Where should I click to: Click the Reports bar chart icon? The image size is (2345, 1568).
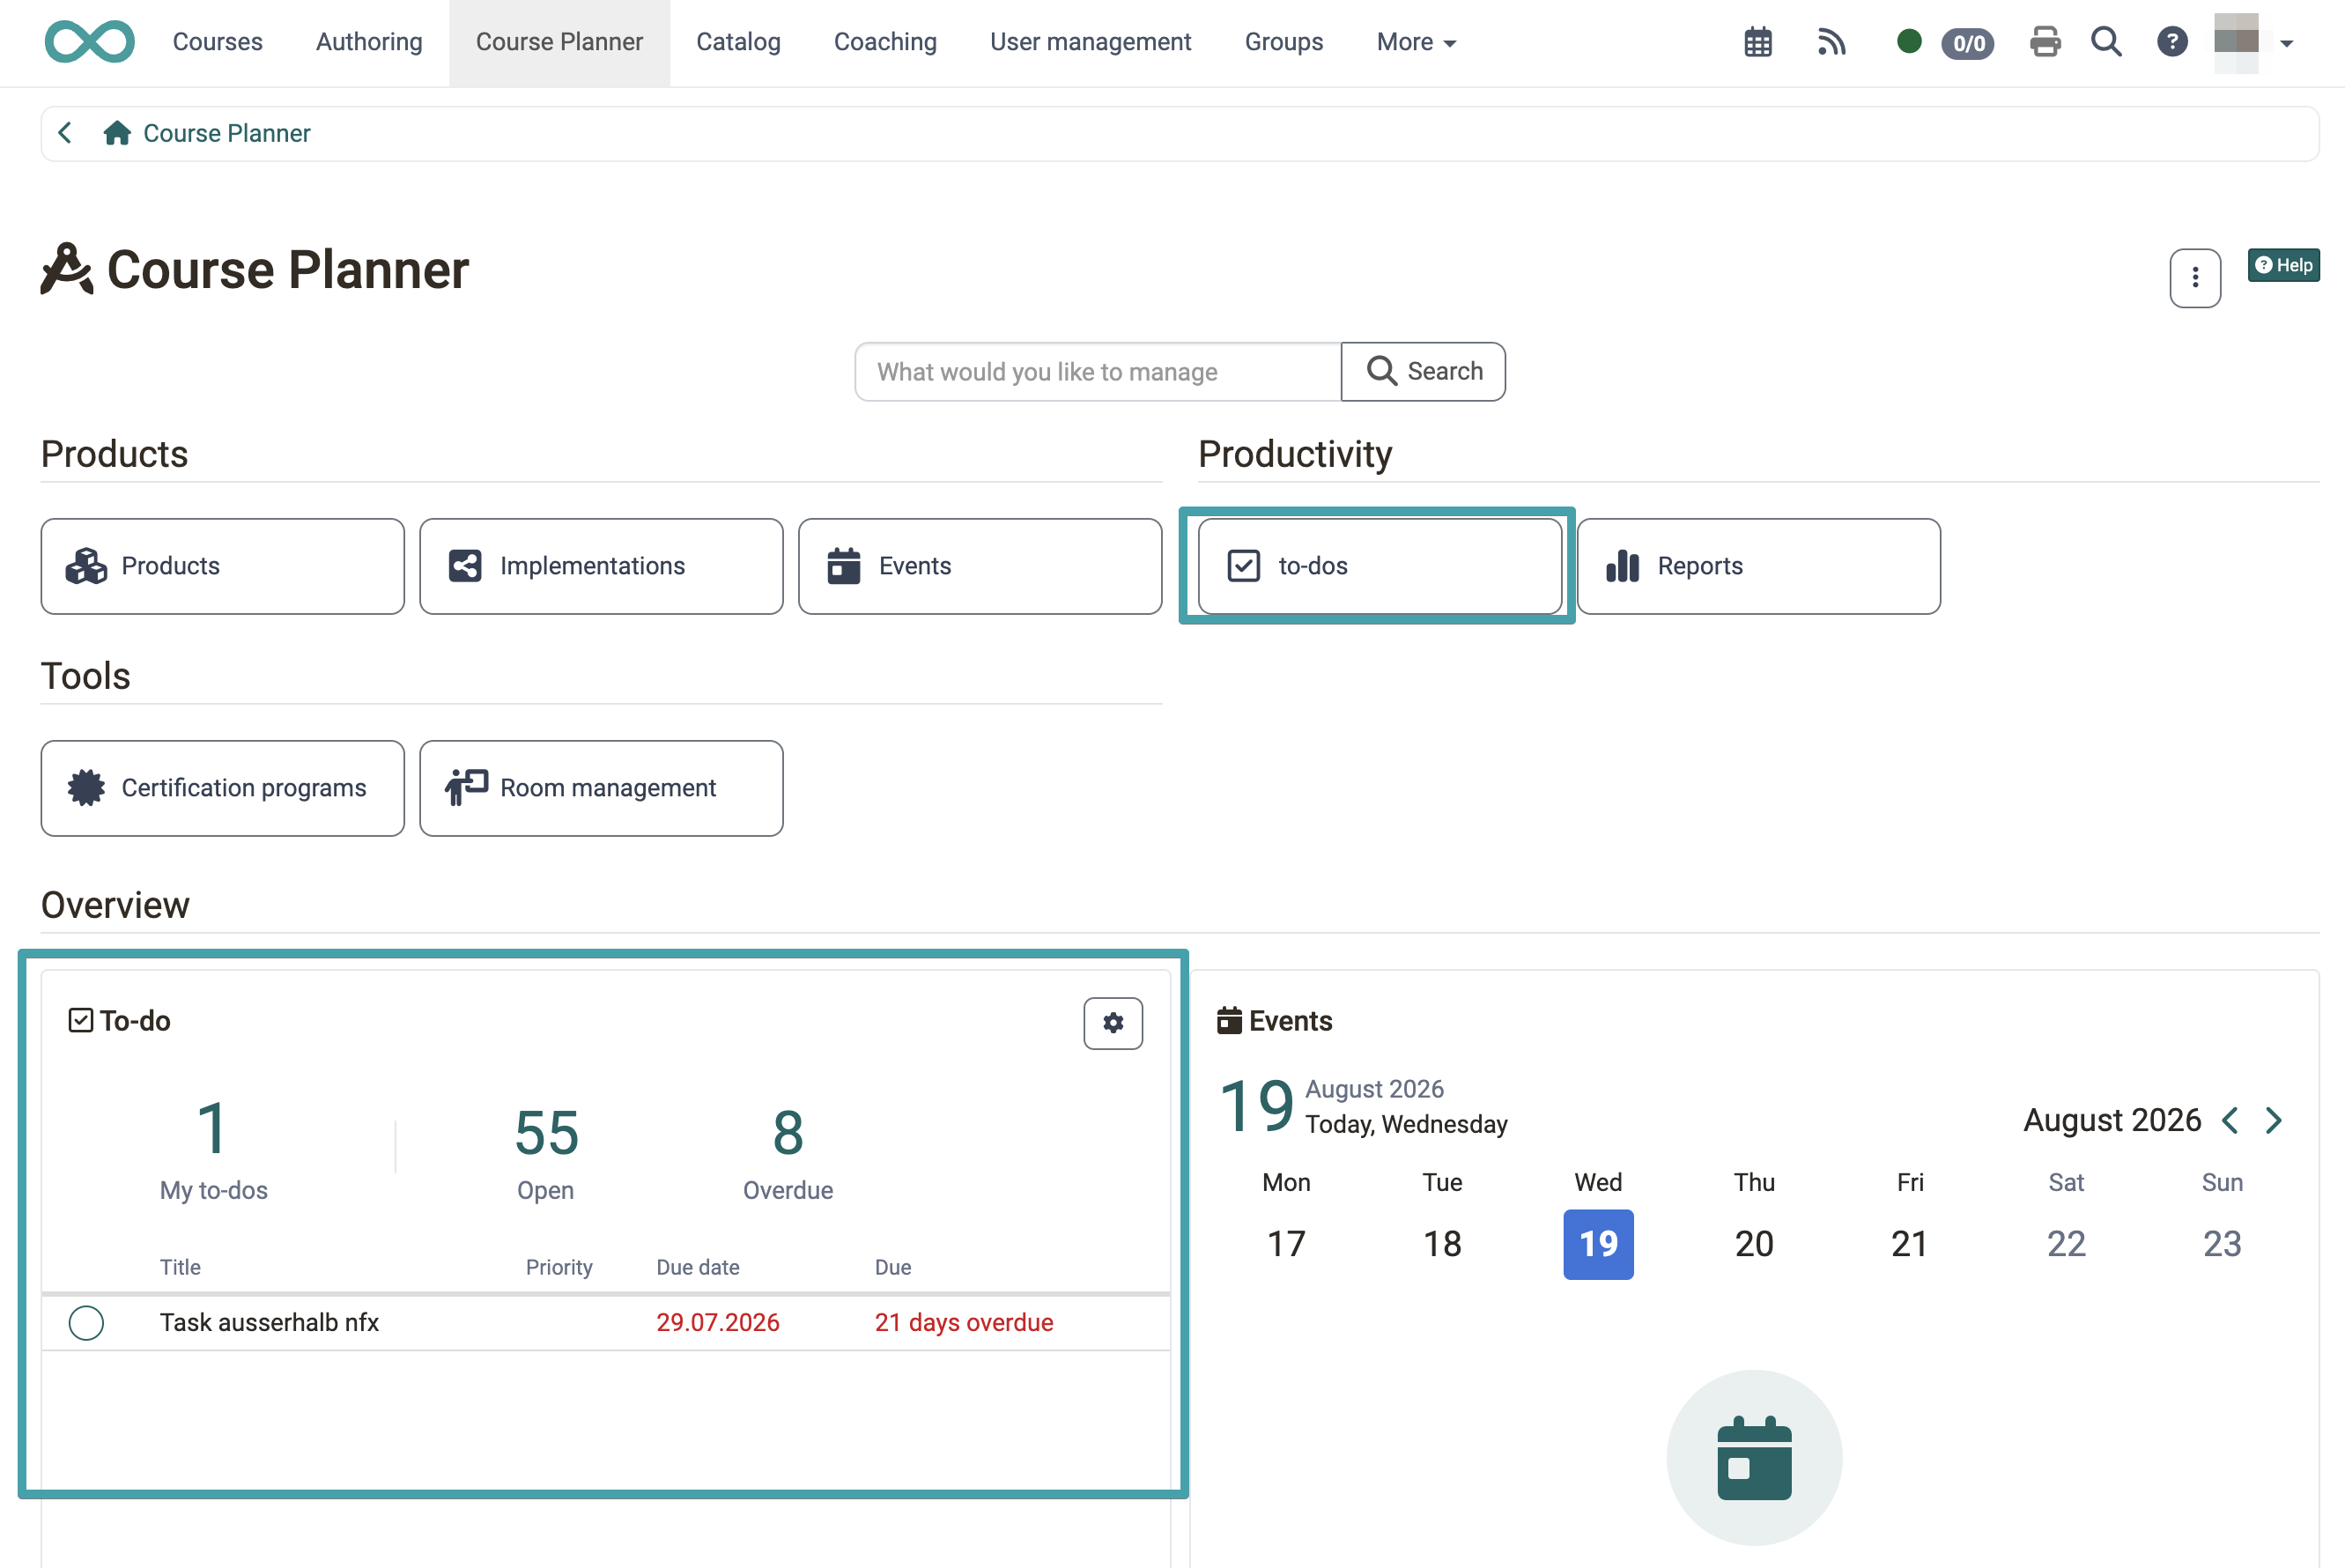pyautogui.click(x=1622, y=566)
